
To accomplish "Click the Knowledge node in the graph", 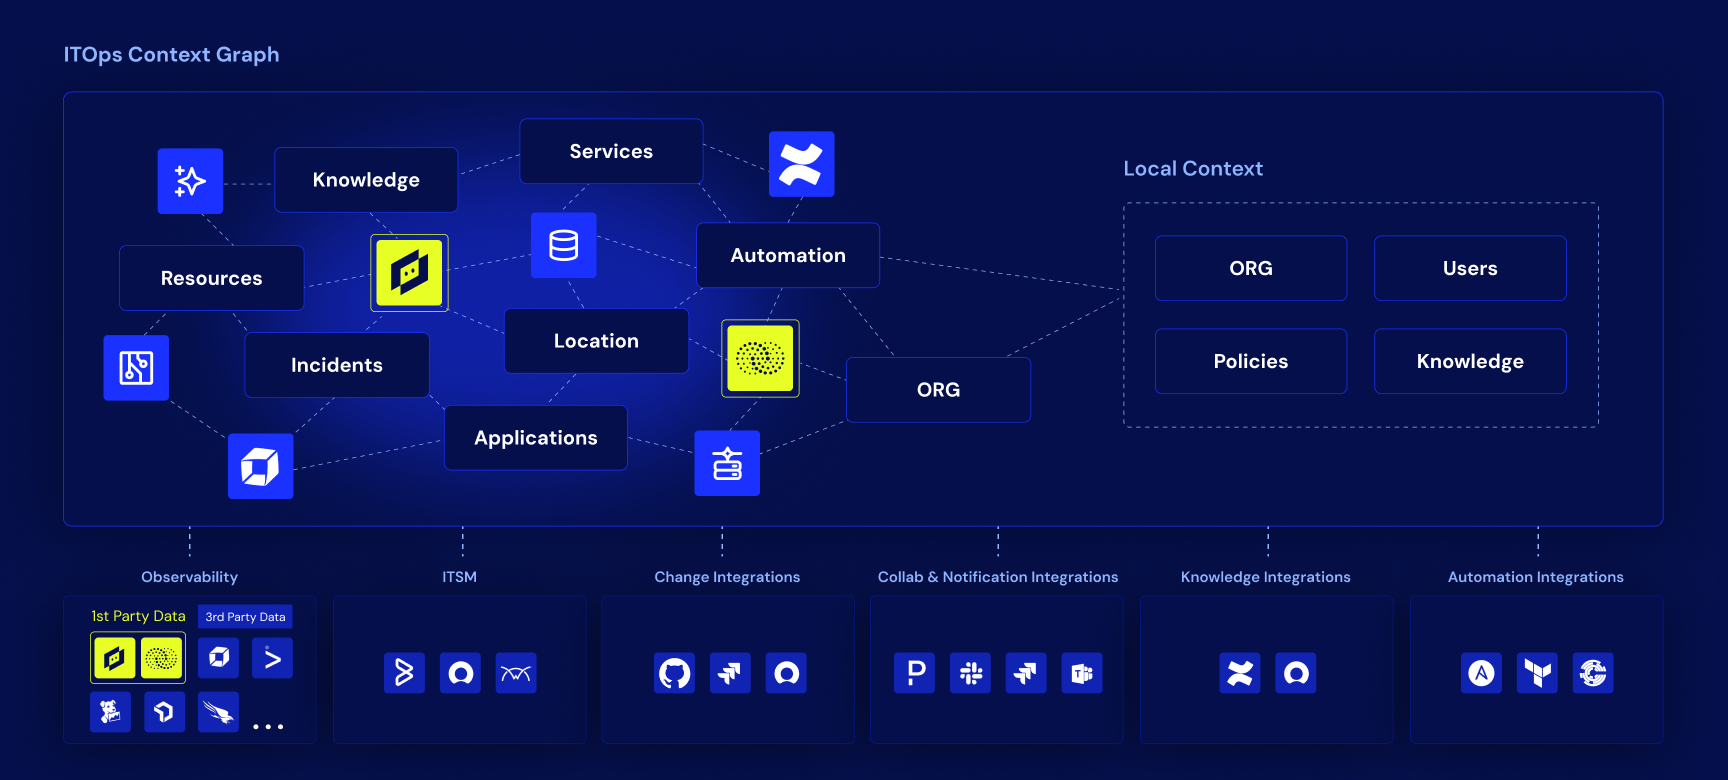I will [366, 180].
